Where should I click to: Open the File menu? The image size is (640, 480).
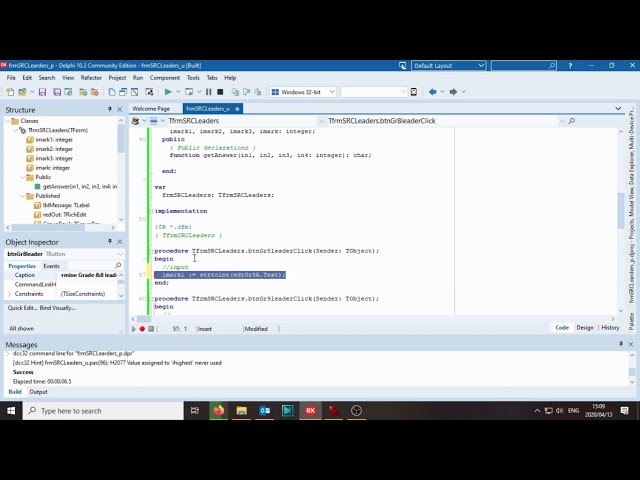(x=11, y=78)
